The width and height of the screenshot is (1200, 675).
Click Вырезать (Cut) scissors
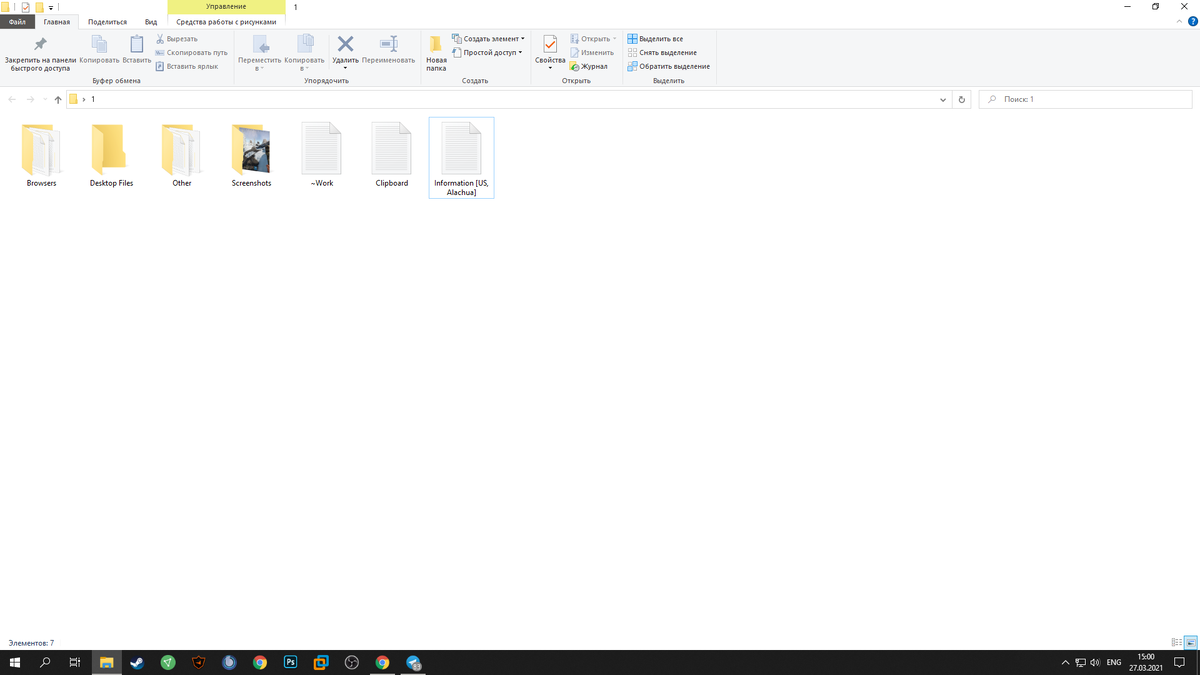tap(177, 39)
